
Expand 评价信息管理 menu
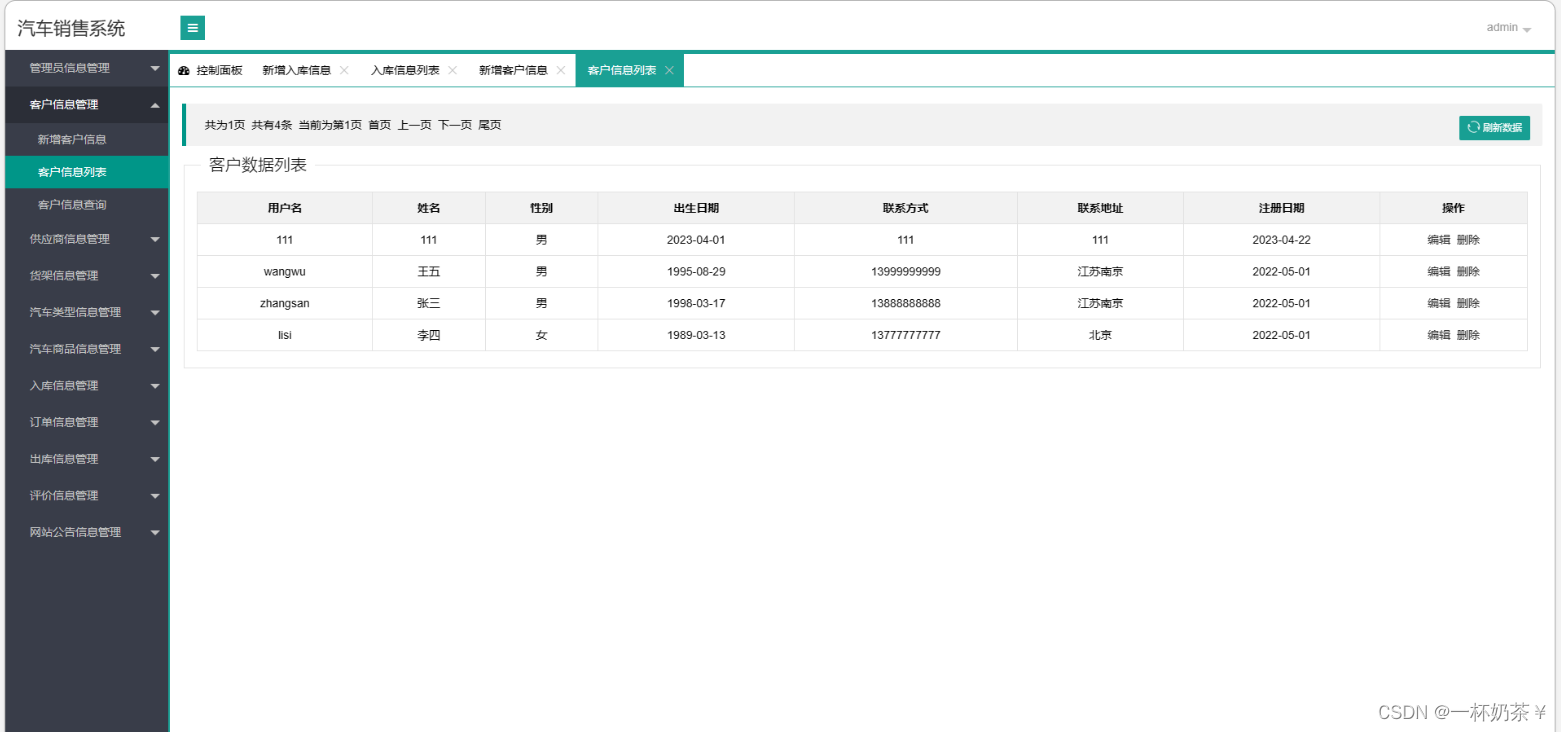(x=87, y=495)
